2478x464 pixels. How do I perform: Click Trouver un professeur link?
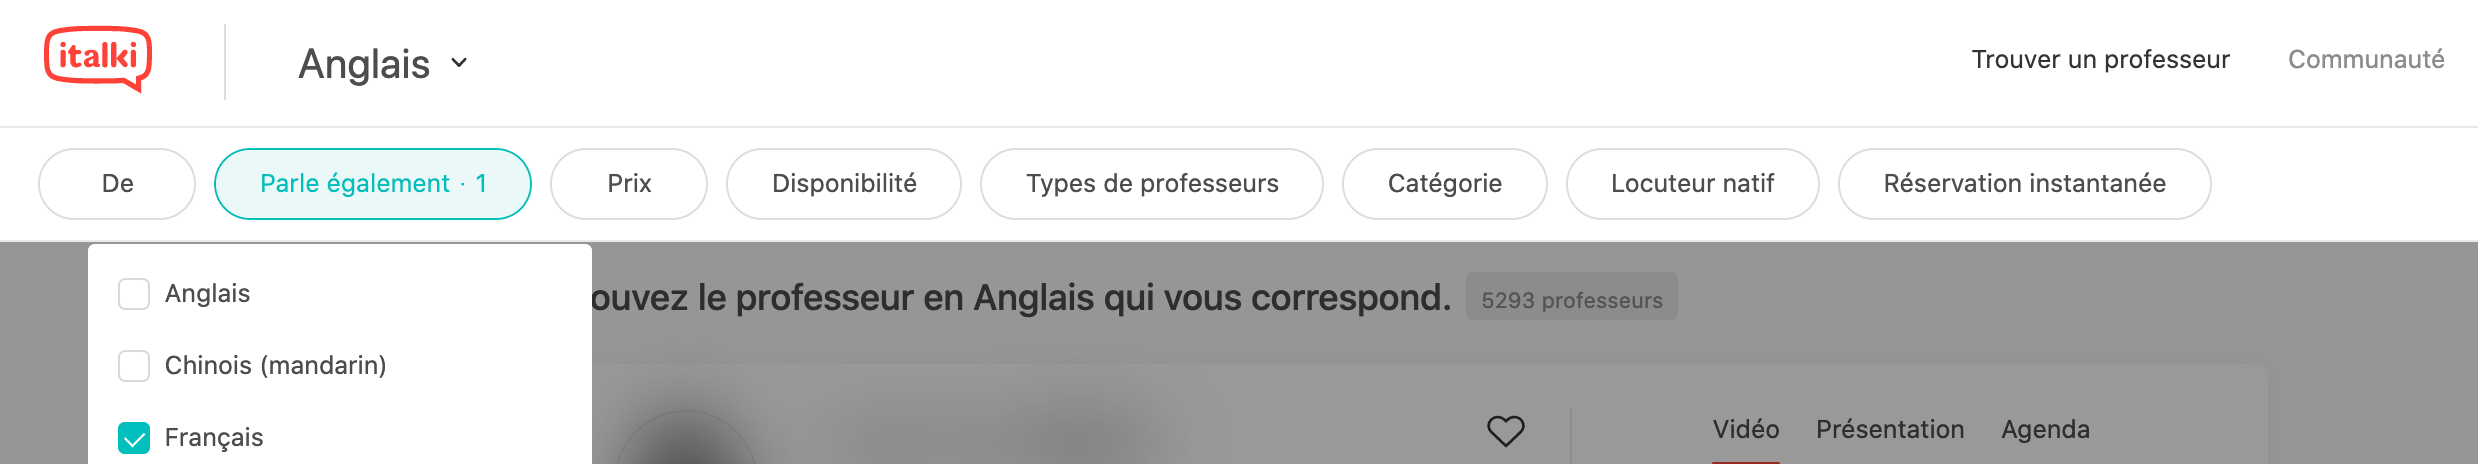point(2100,60)
